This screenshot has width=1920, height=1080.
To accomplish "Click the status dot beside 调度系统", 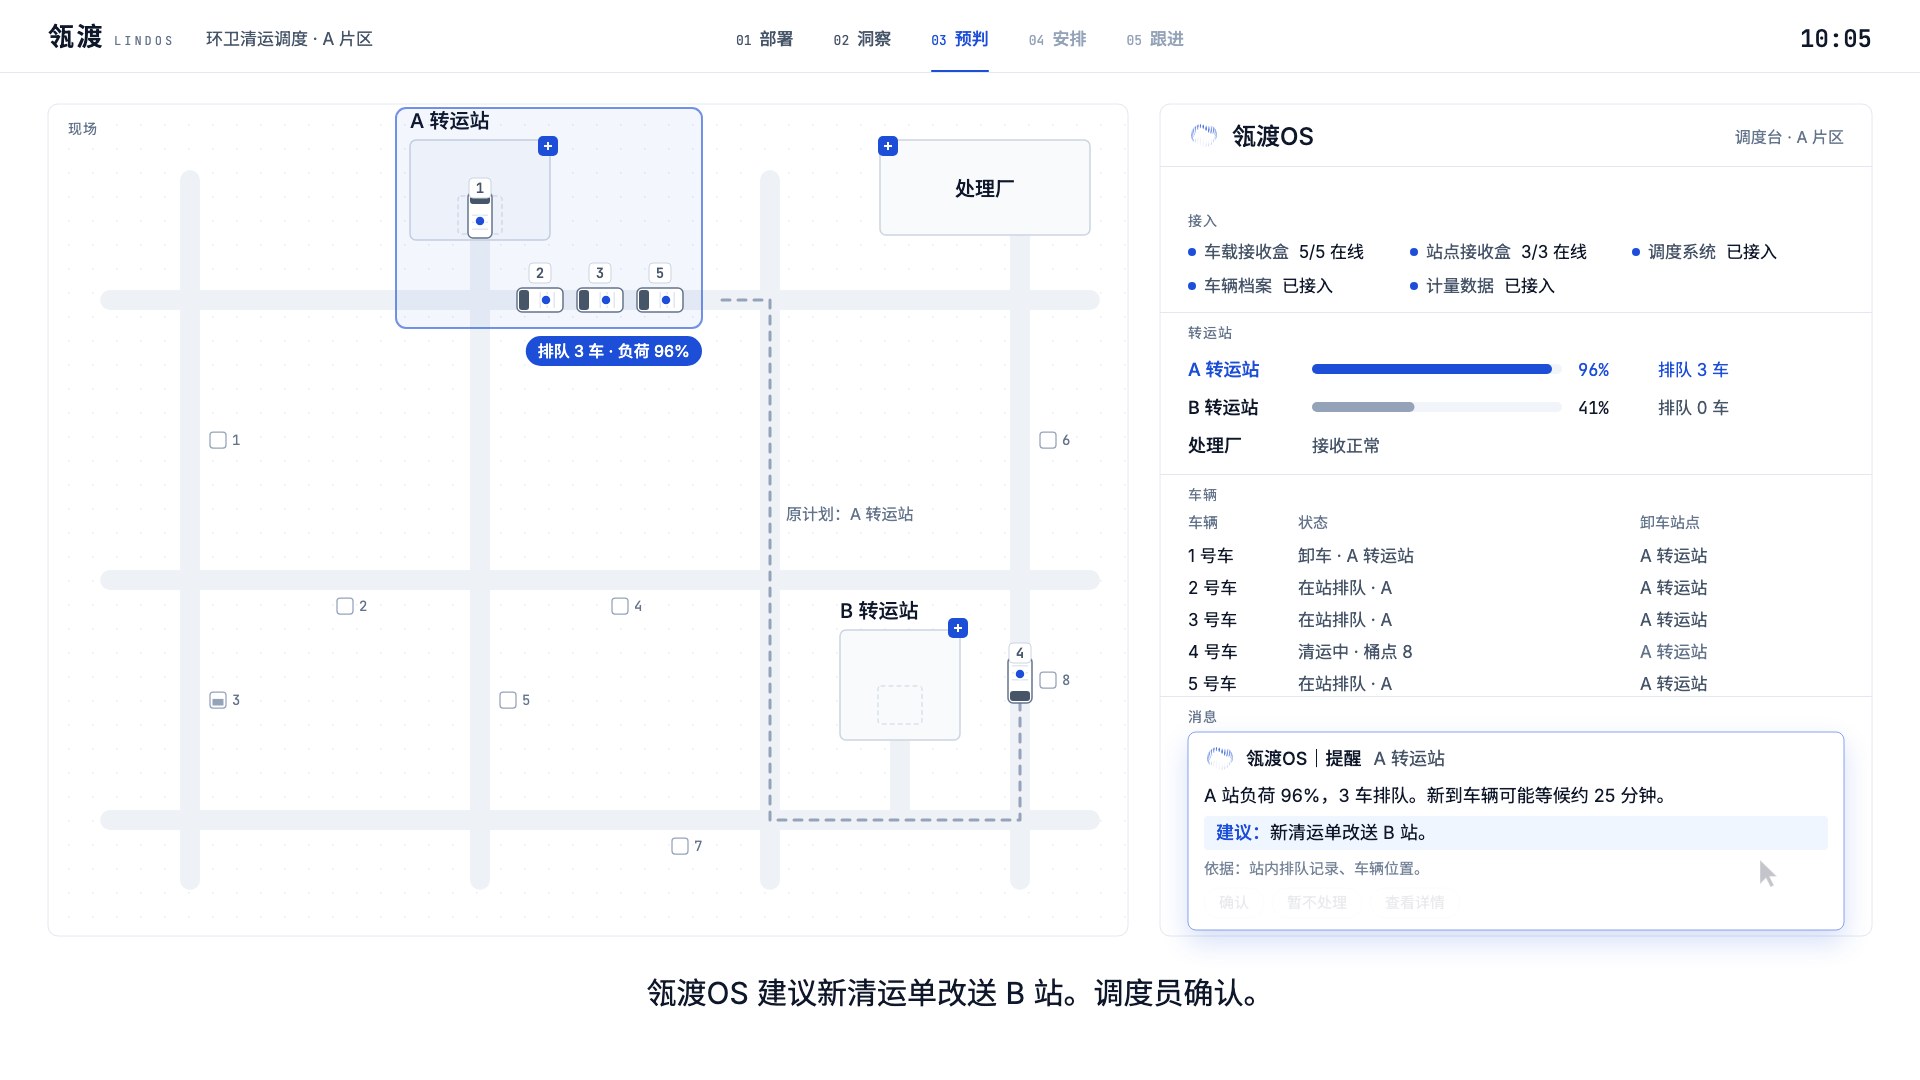I will (x=1636, y=252).
